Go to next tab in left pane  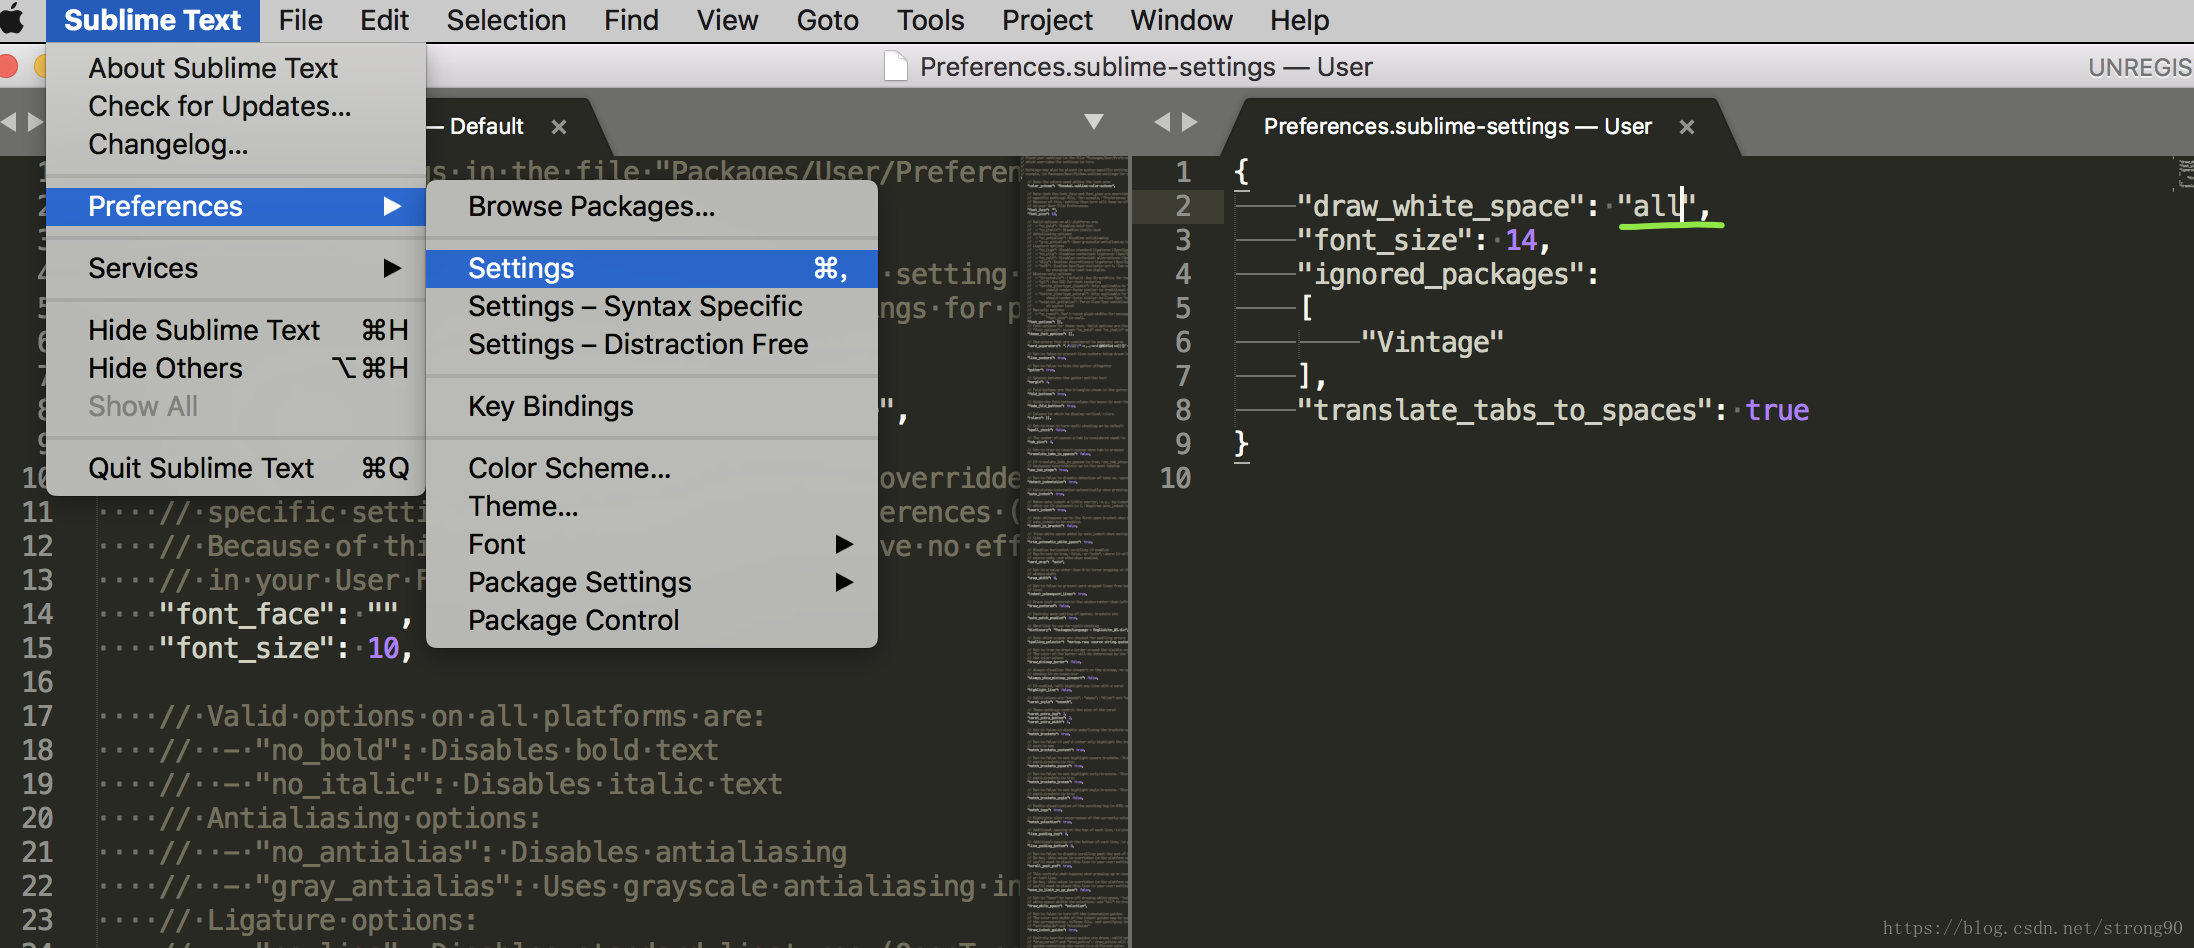click(36, 122)
